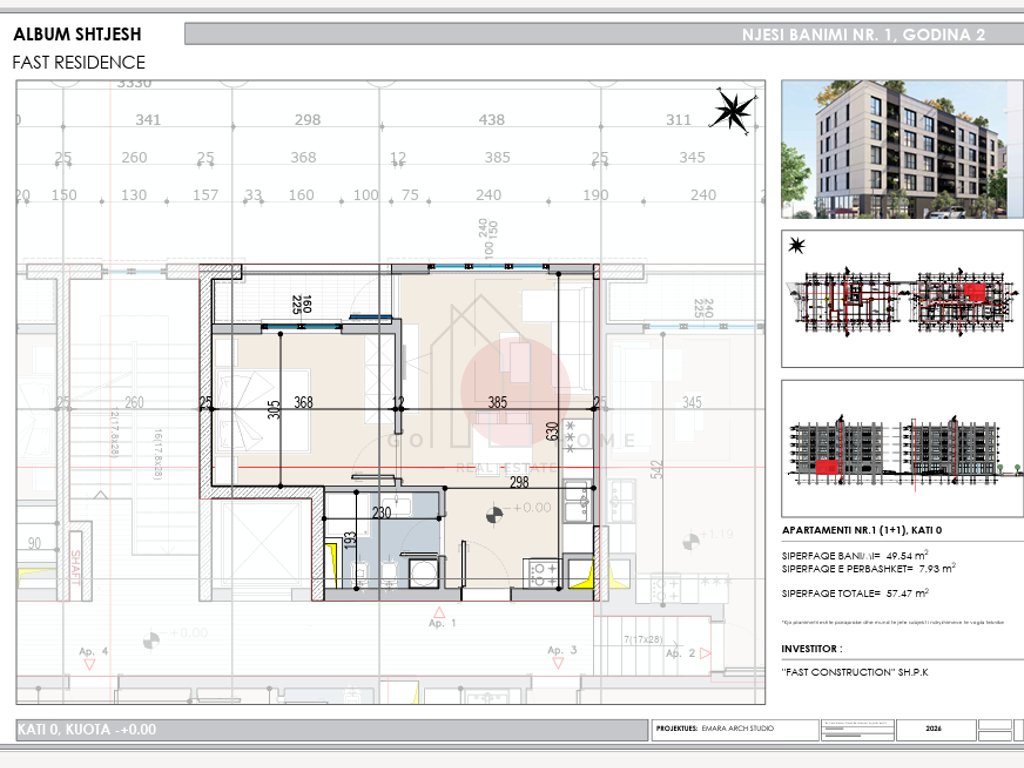Click the 311 dimension near the compass
Viewport: 1024px width, 768px height.
pyautogui.click(x=678, y=120)
